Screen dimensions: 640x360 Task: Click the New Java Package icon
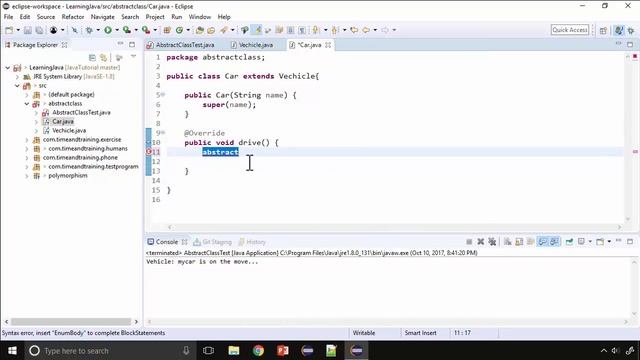(167, 30)
